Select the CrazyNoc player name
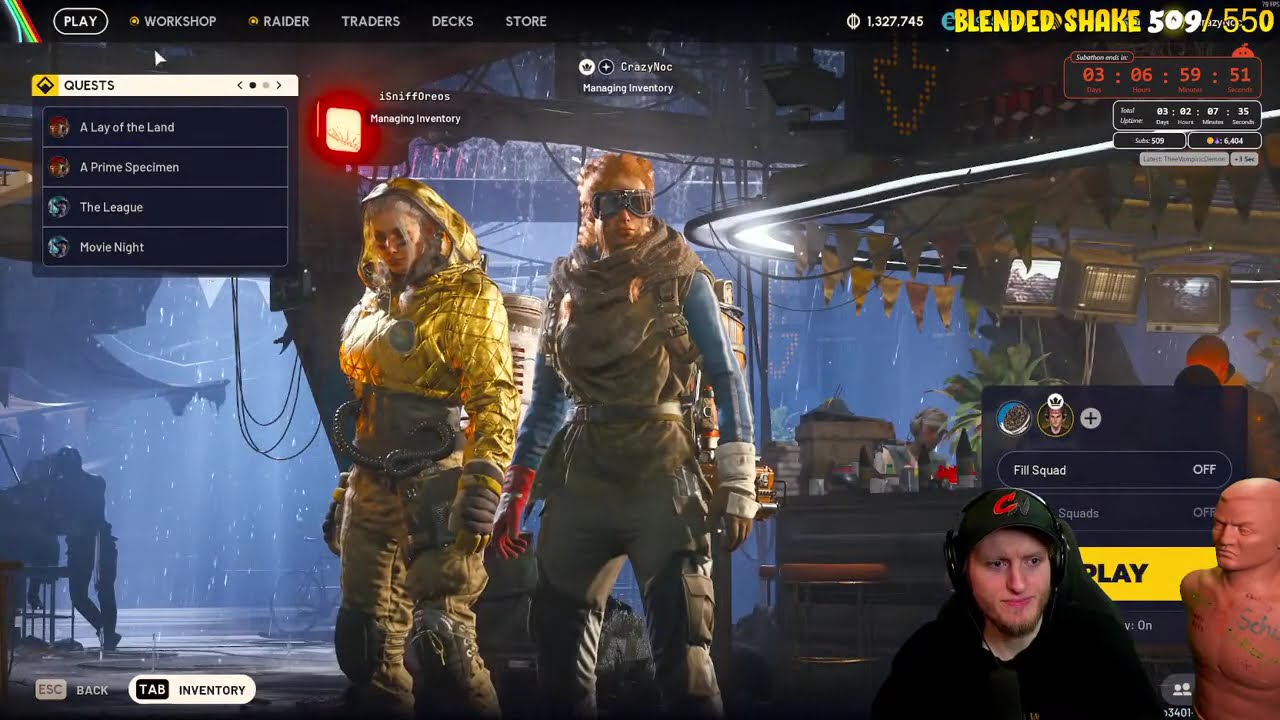1280x720 pixels. [646, 67]
